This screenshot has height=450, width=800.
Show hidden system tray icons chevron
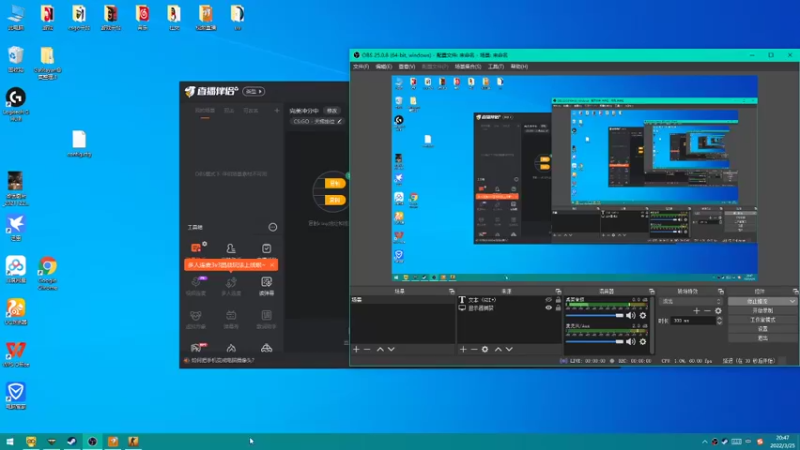[705, 442]
